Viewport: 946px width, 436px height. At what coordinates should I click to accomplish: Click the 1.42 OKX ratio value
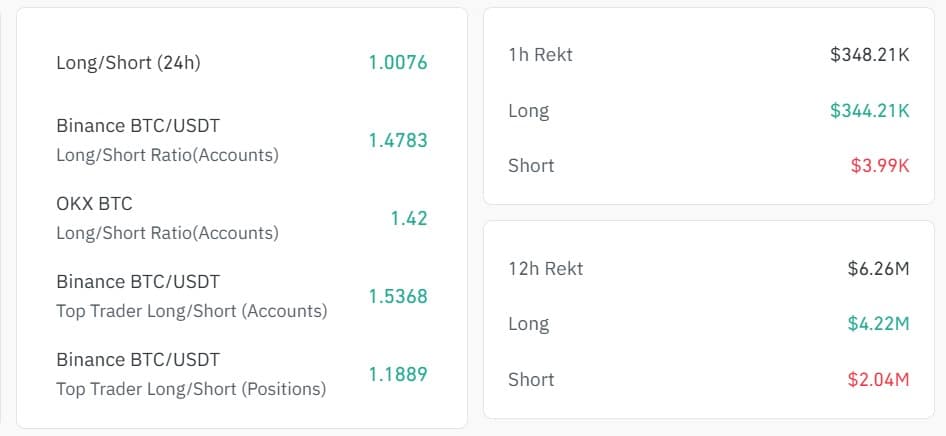tap(409, 218)
